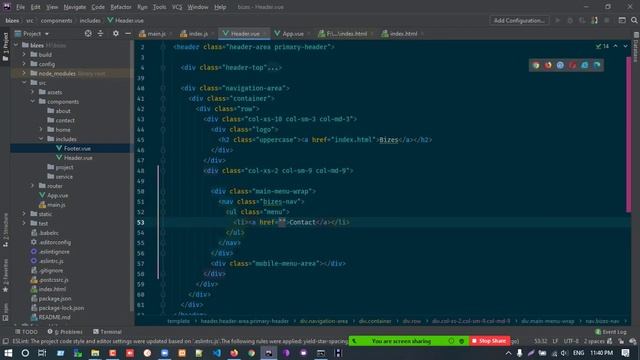The image size is (640, 360).
Task: Open in Firefox browser icon in editor
Action: coord(548,65)
